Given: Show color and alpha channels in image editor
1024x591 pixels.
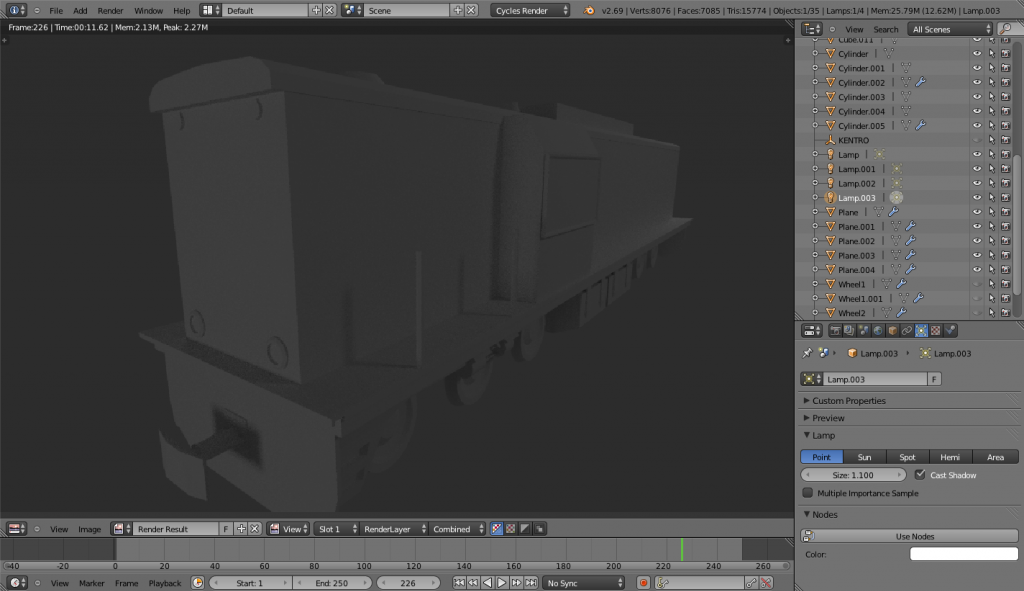Looking at the screenshot, I should (x=496, y=529).
